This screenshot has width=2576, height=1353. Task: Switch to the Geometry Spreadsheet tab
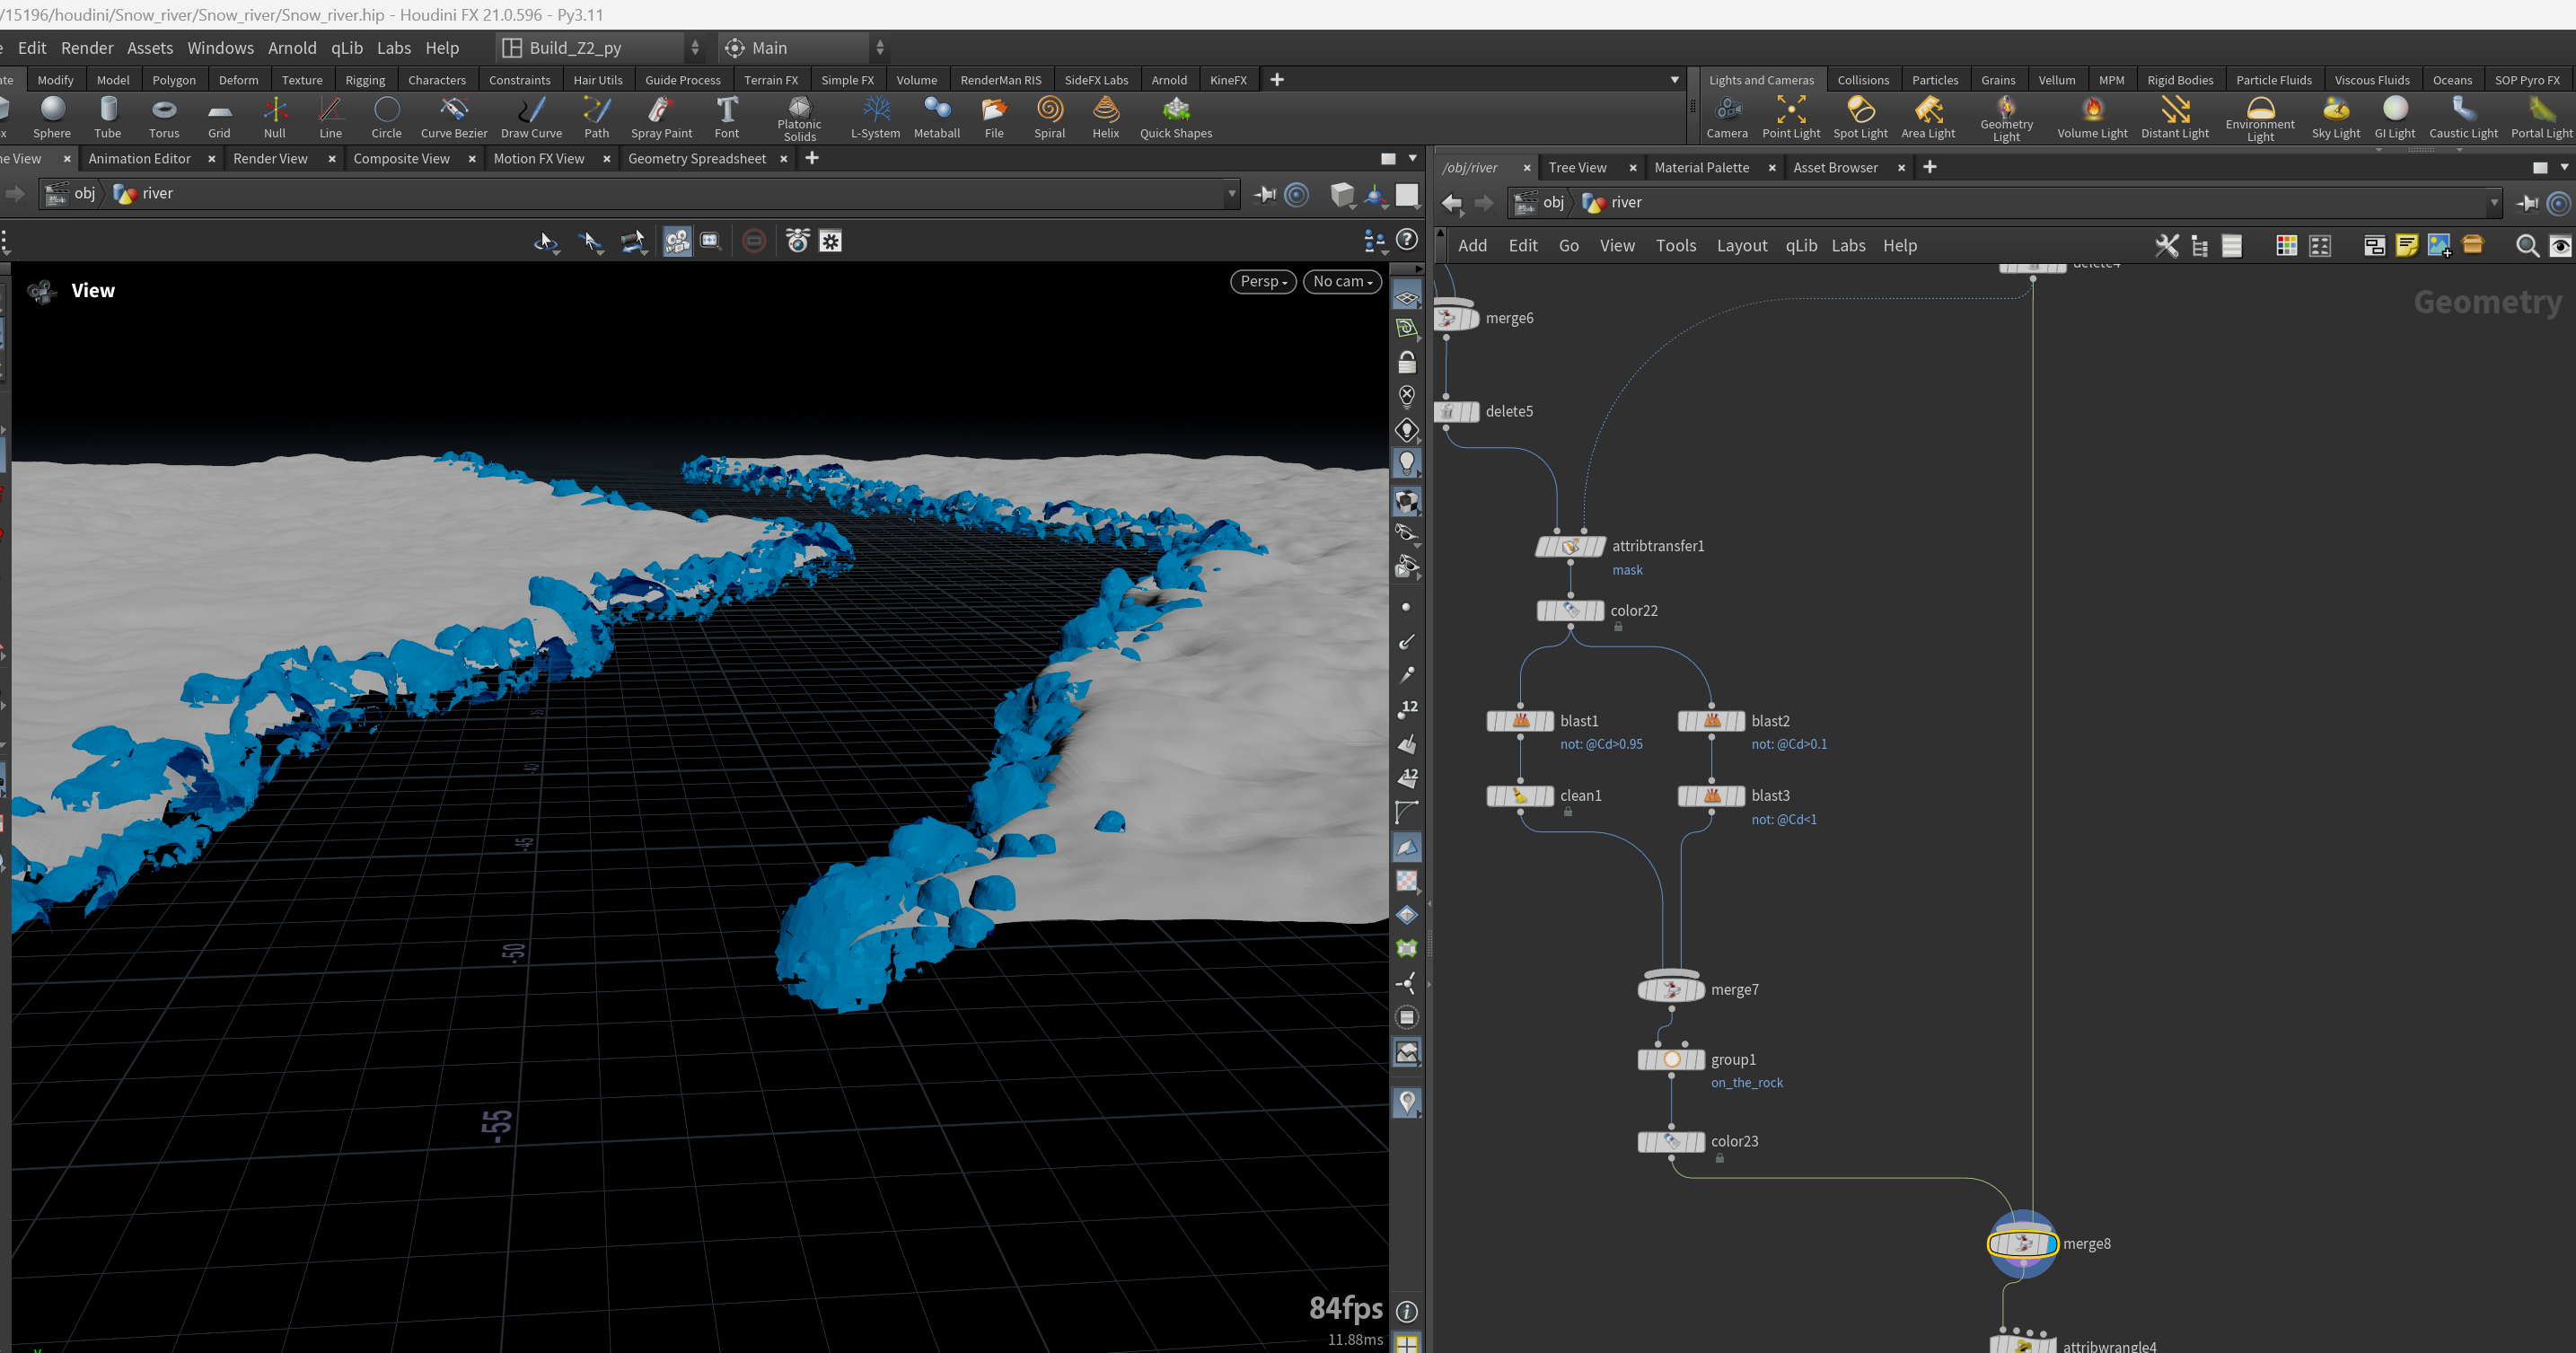tap(696, 159)
